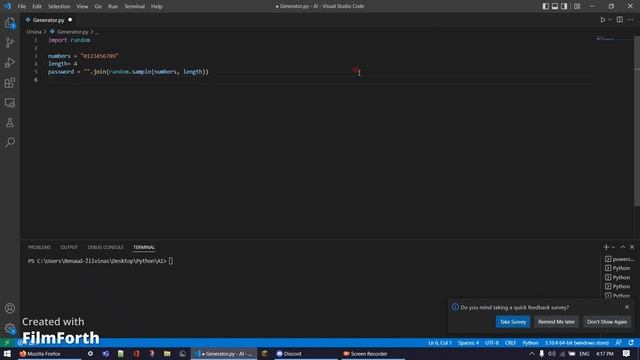Open editor More Actions ellipsis menu
The height and width of the screenshot is (360, 640).
point(631,20)
